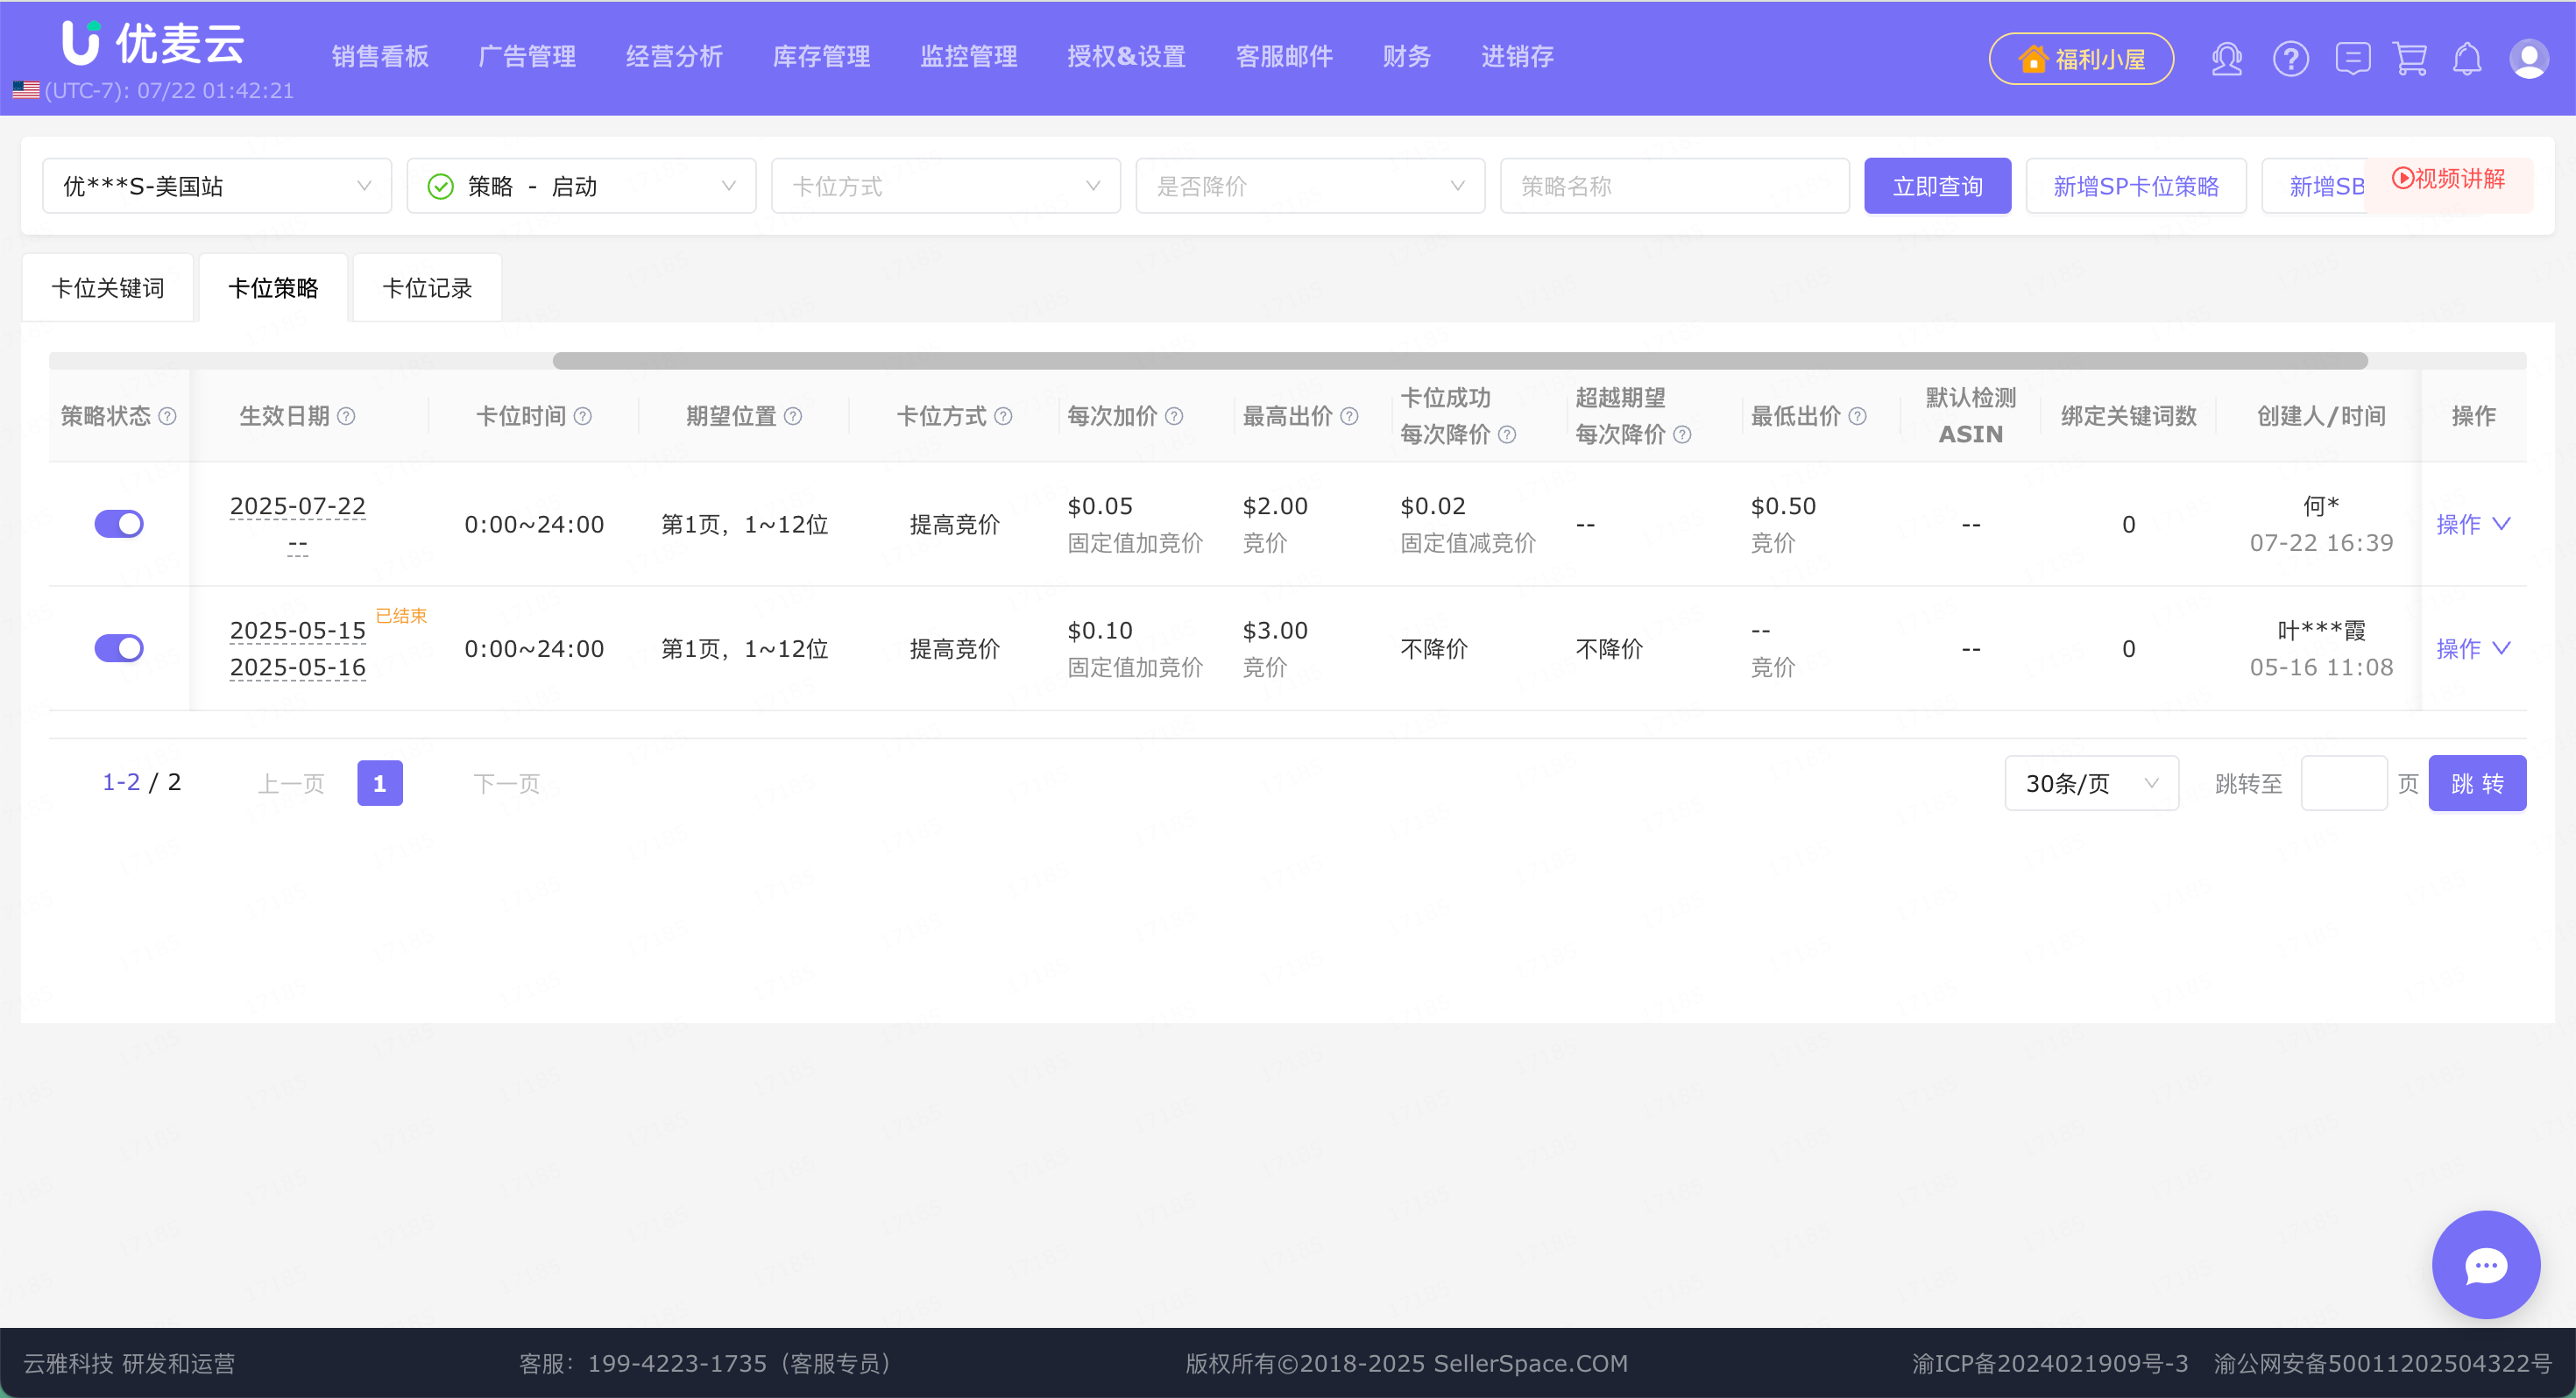Switch to the 卡位关键词 tab
Viewport: 2576px width, 1398px height.
108,287
